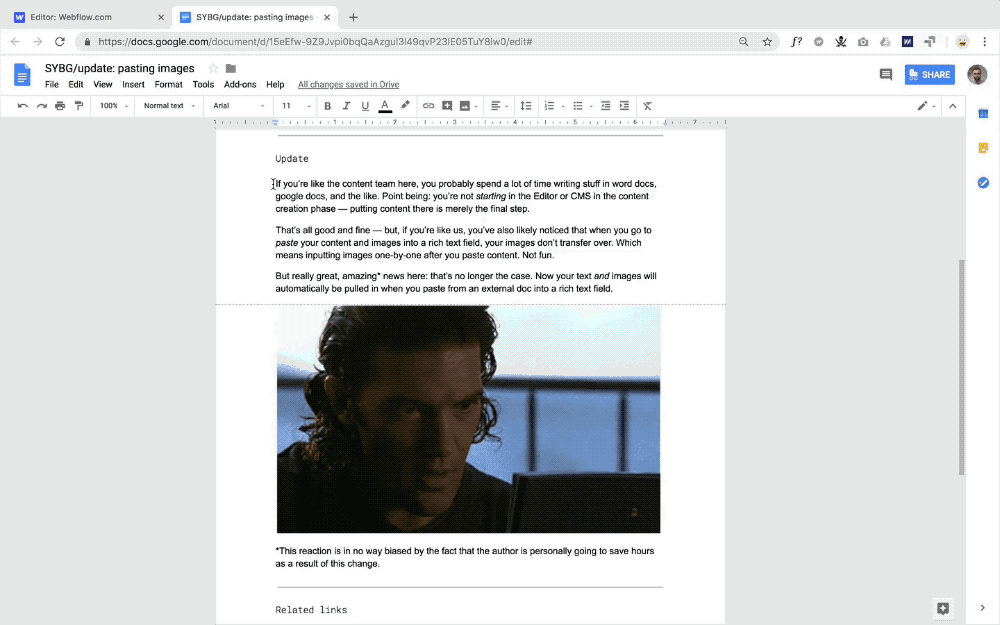Click the Insert link icon
The width and height of the screenshot is (1000, 625).
pos(429,106)
